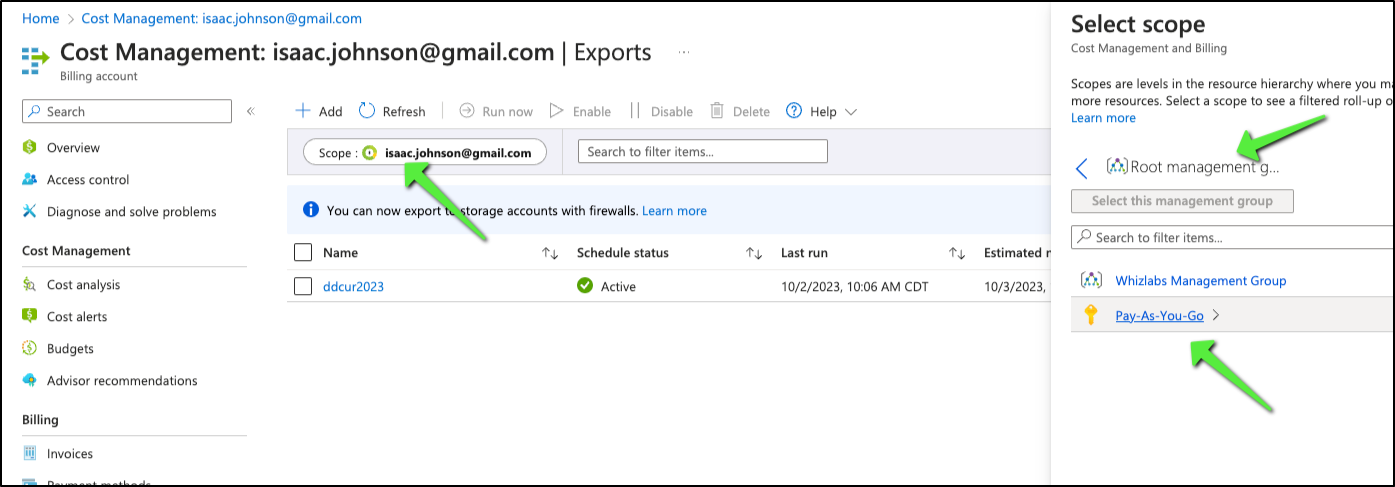Open Cost alerts page
Viewport: 1395px width, 487px height.
[77, 317]
